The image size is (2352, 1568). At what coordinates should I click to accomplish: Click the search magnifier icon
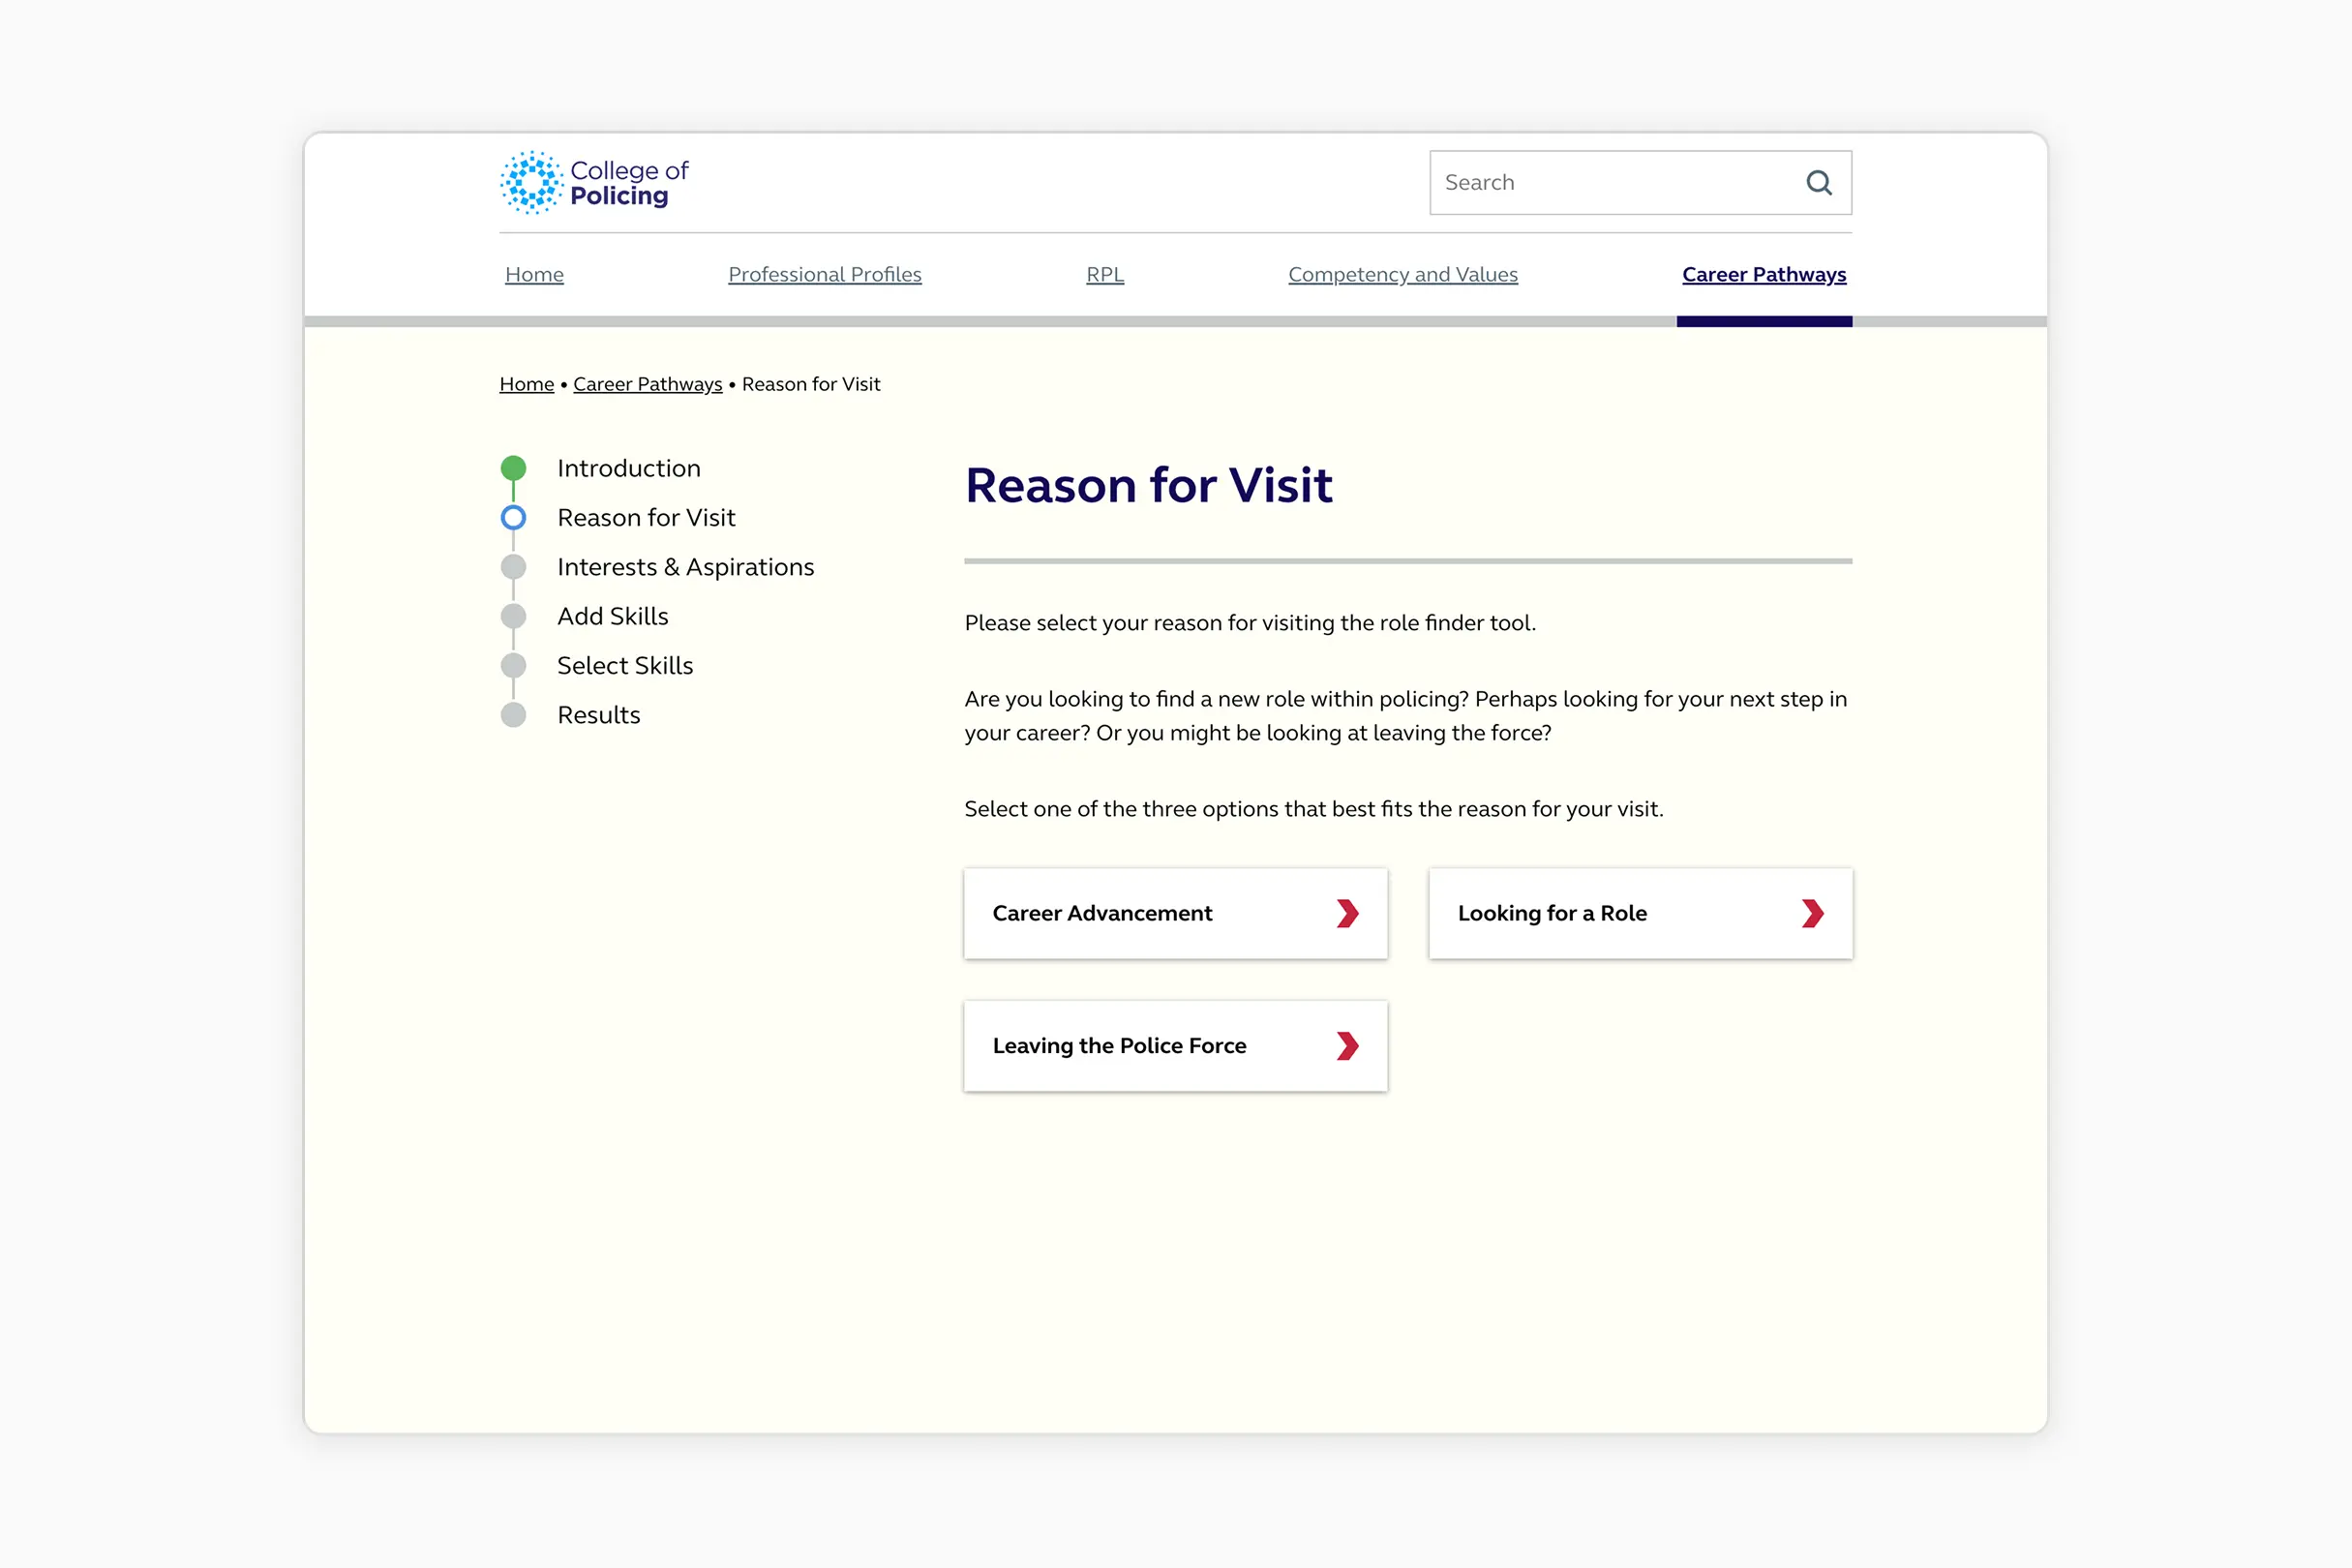tap(1818, 182)
